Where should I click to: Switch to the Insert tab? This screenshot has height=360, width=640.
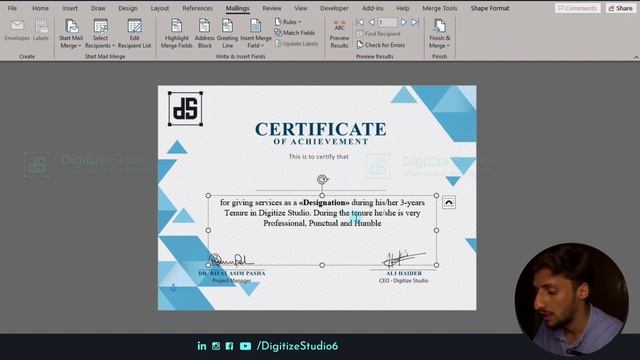[x=70, y=8]
